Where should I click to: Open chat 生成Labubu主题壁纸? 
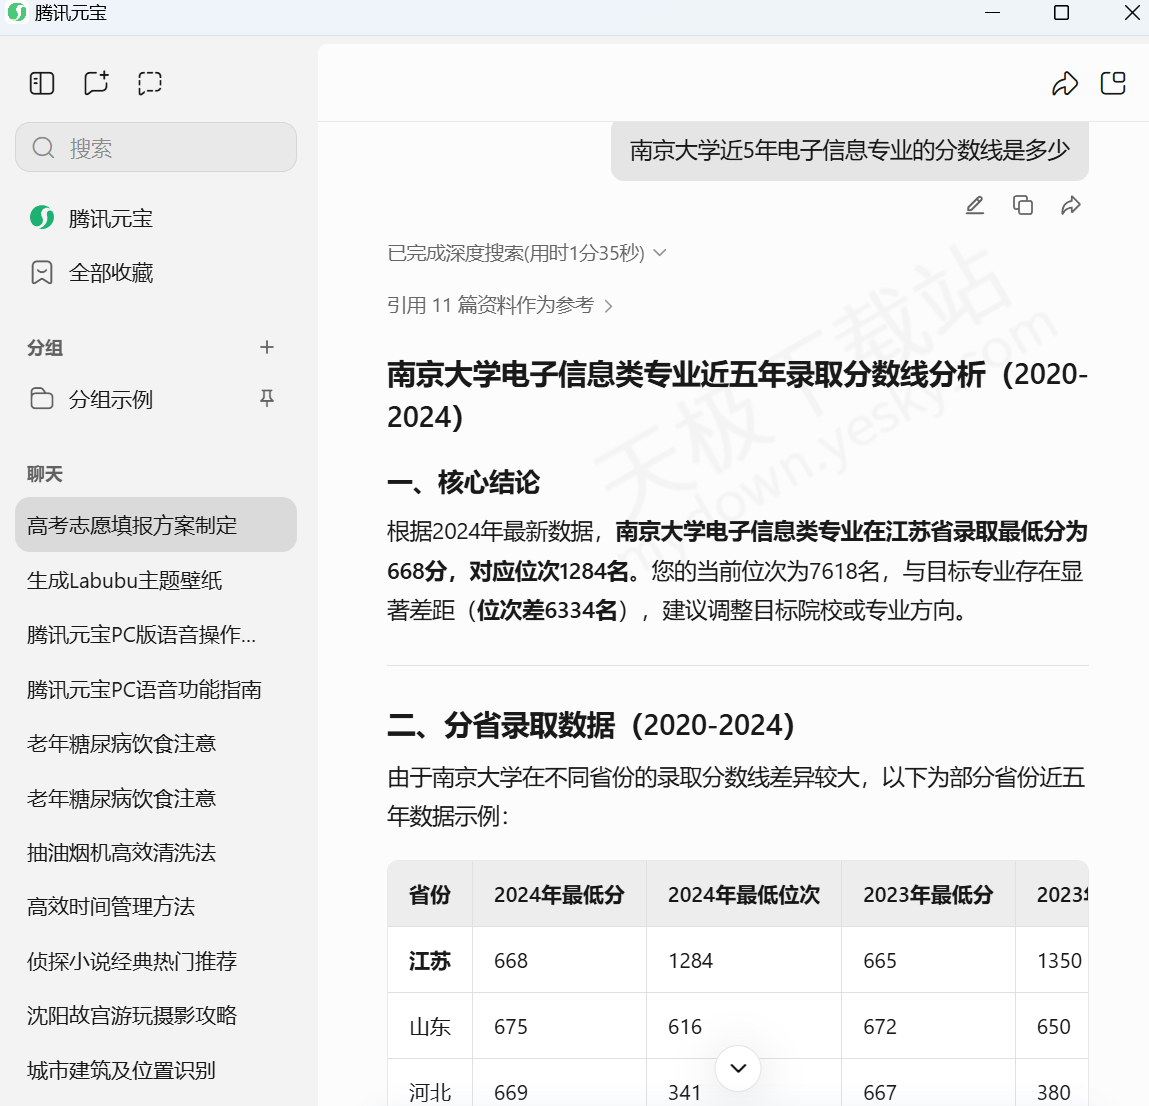coord(125,580)
